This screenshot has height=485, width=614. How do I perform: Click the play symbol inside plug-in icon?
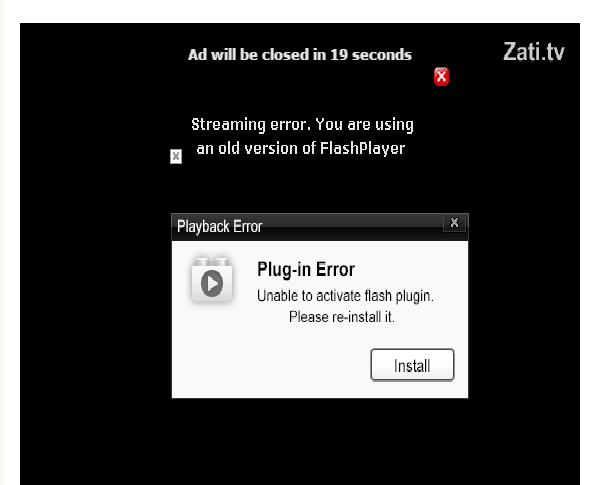[x=212, y=283]
